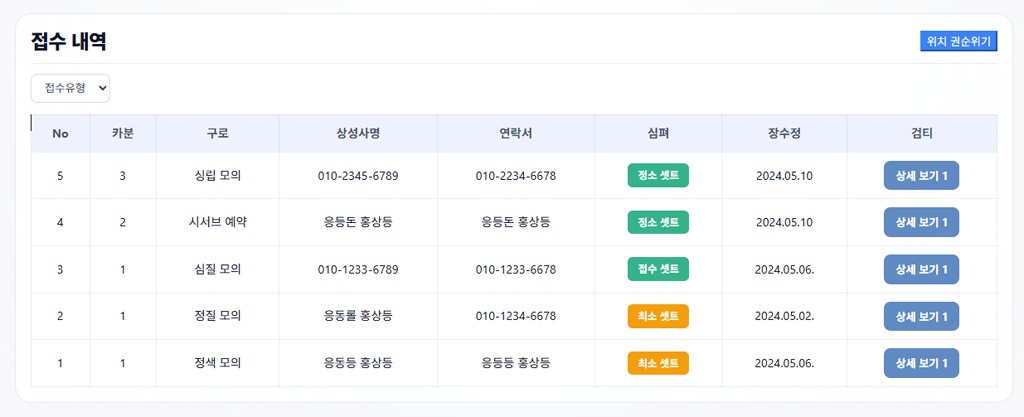Click the 연락서 cell of the 정색 모의 row
1024x417 pixels.
click(516, 363)
